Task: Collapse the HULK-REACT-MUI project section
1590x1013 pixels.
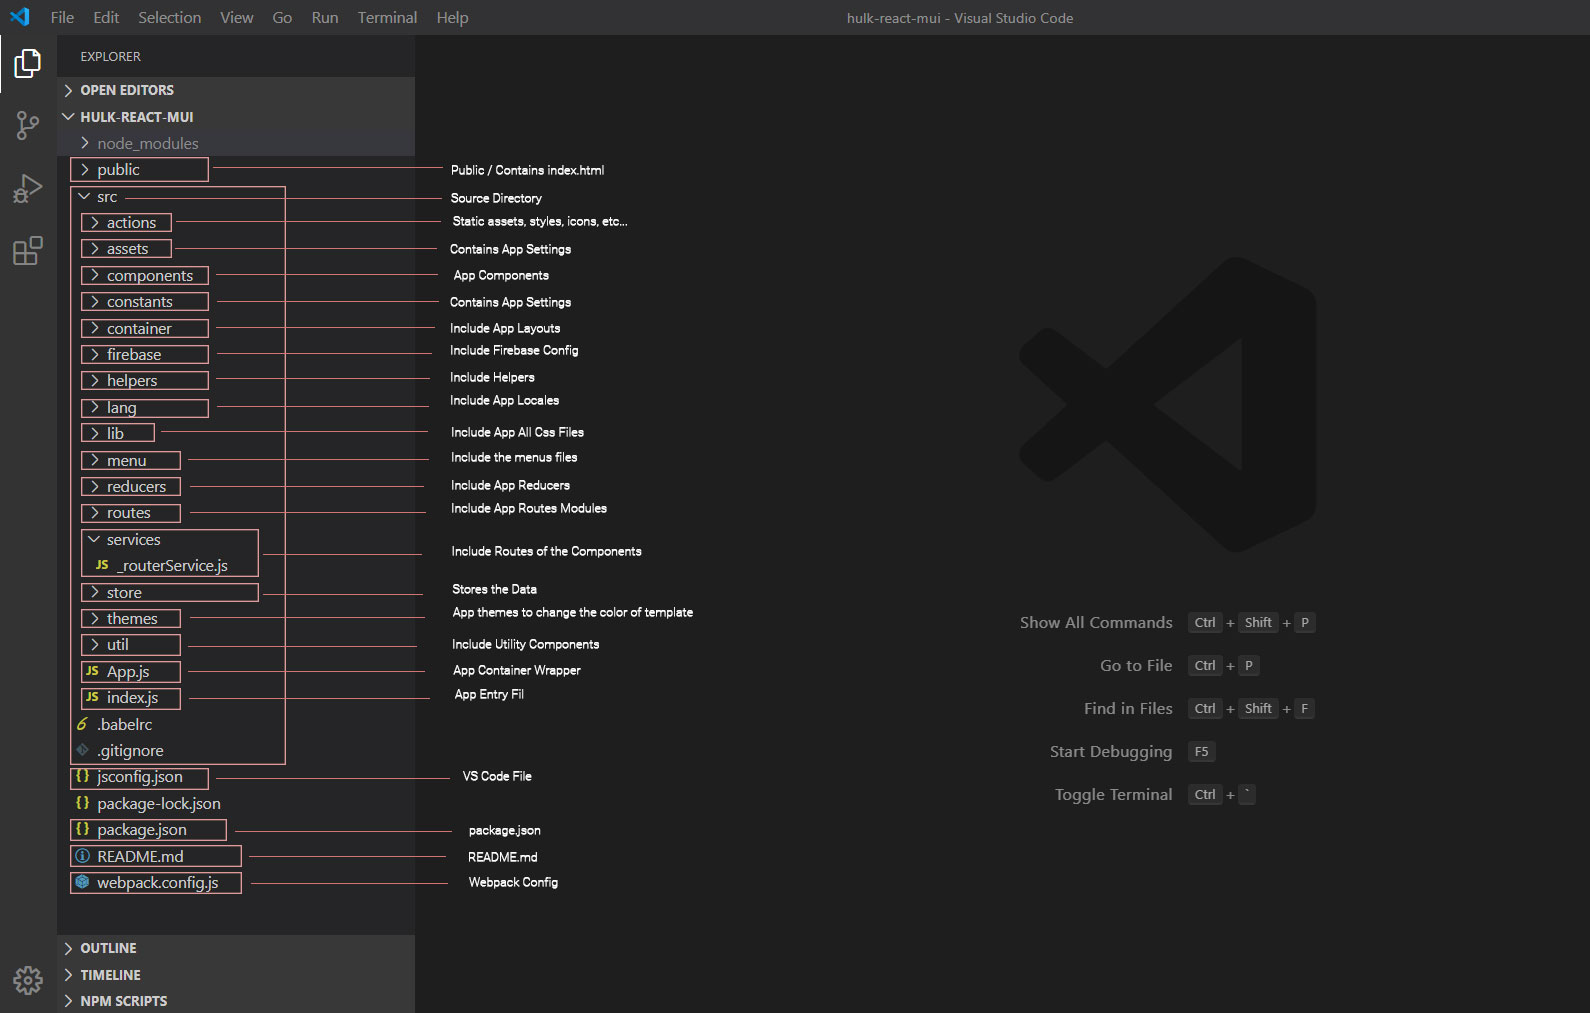Action: pos(136,117)
